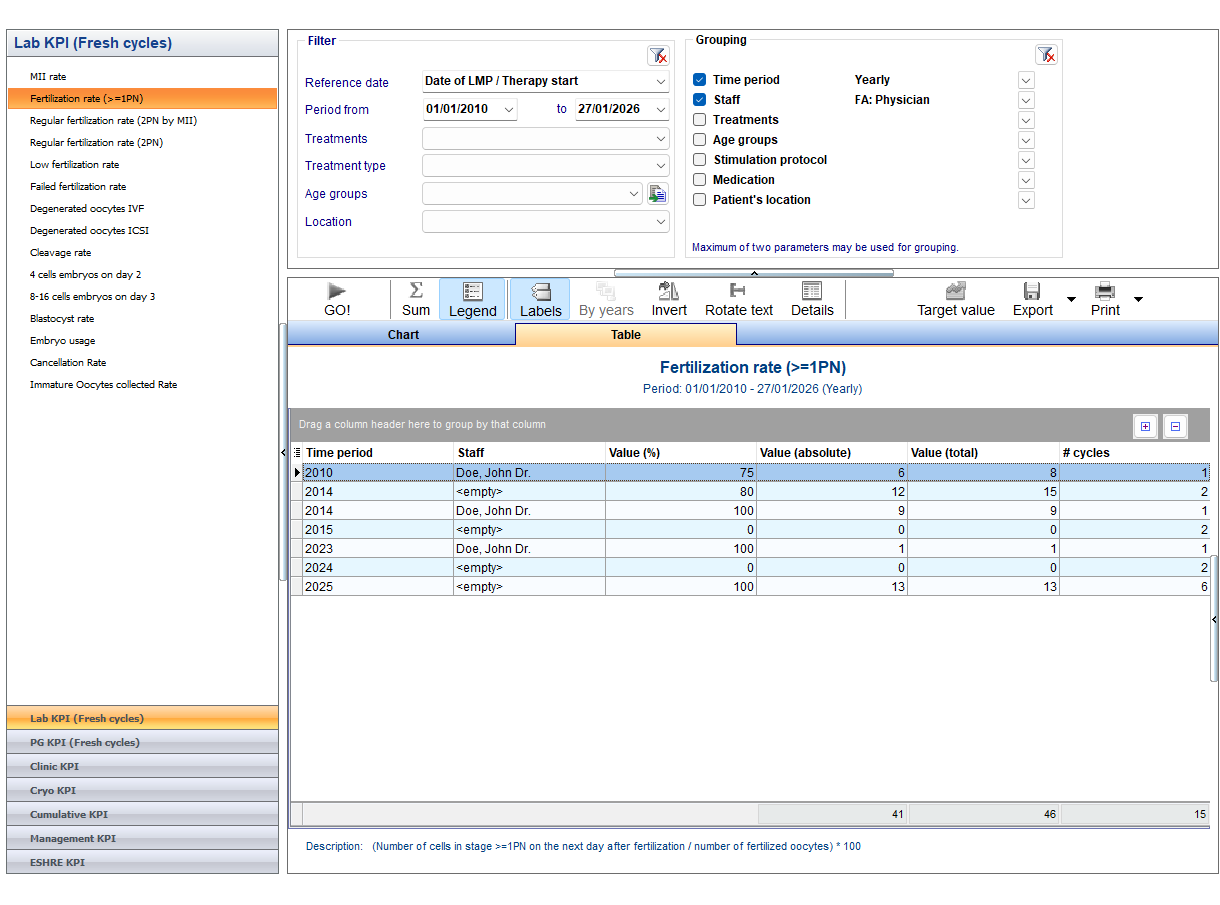
Task: Open the Location filter dropdown
Action: pos(661,222)
